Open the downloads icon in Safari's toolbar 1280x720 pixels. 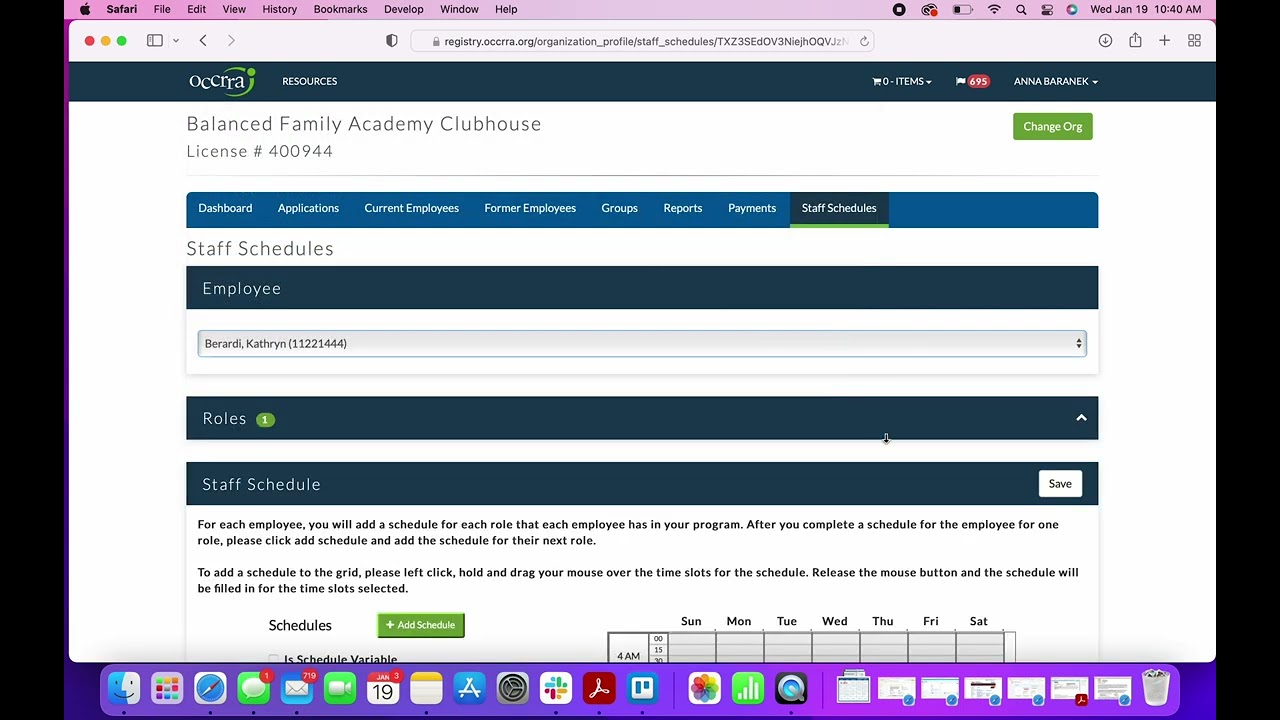coord(1105,40)
